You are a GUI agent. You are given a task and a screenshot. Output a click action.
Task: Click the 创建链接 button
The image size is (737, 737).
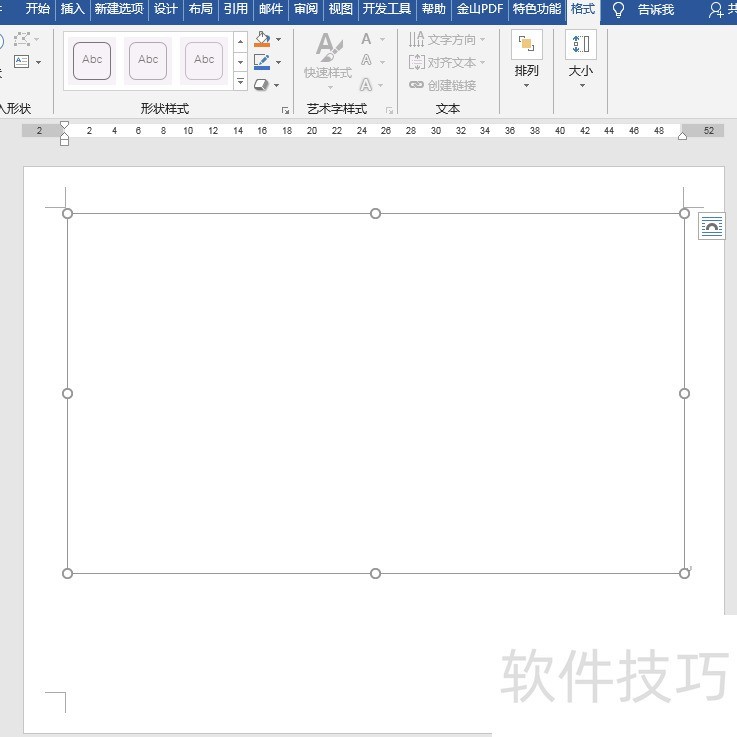[442, 85]
